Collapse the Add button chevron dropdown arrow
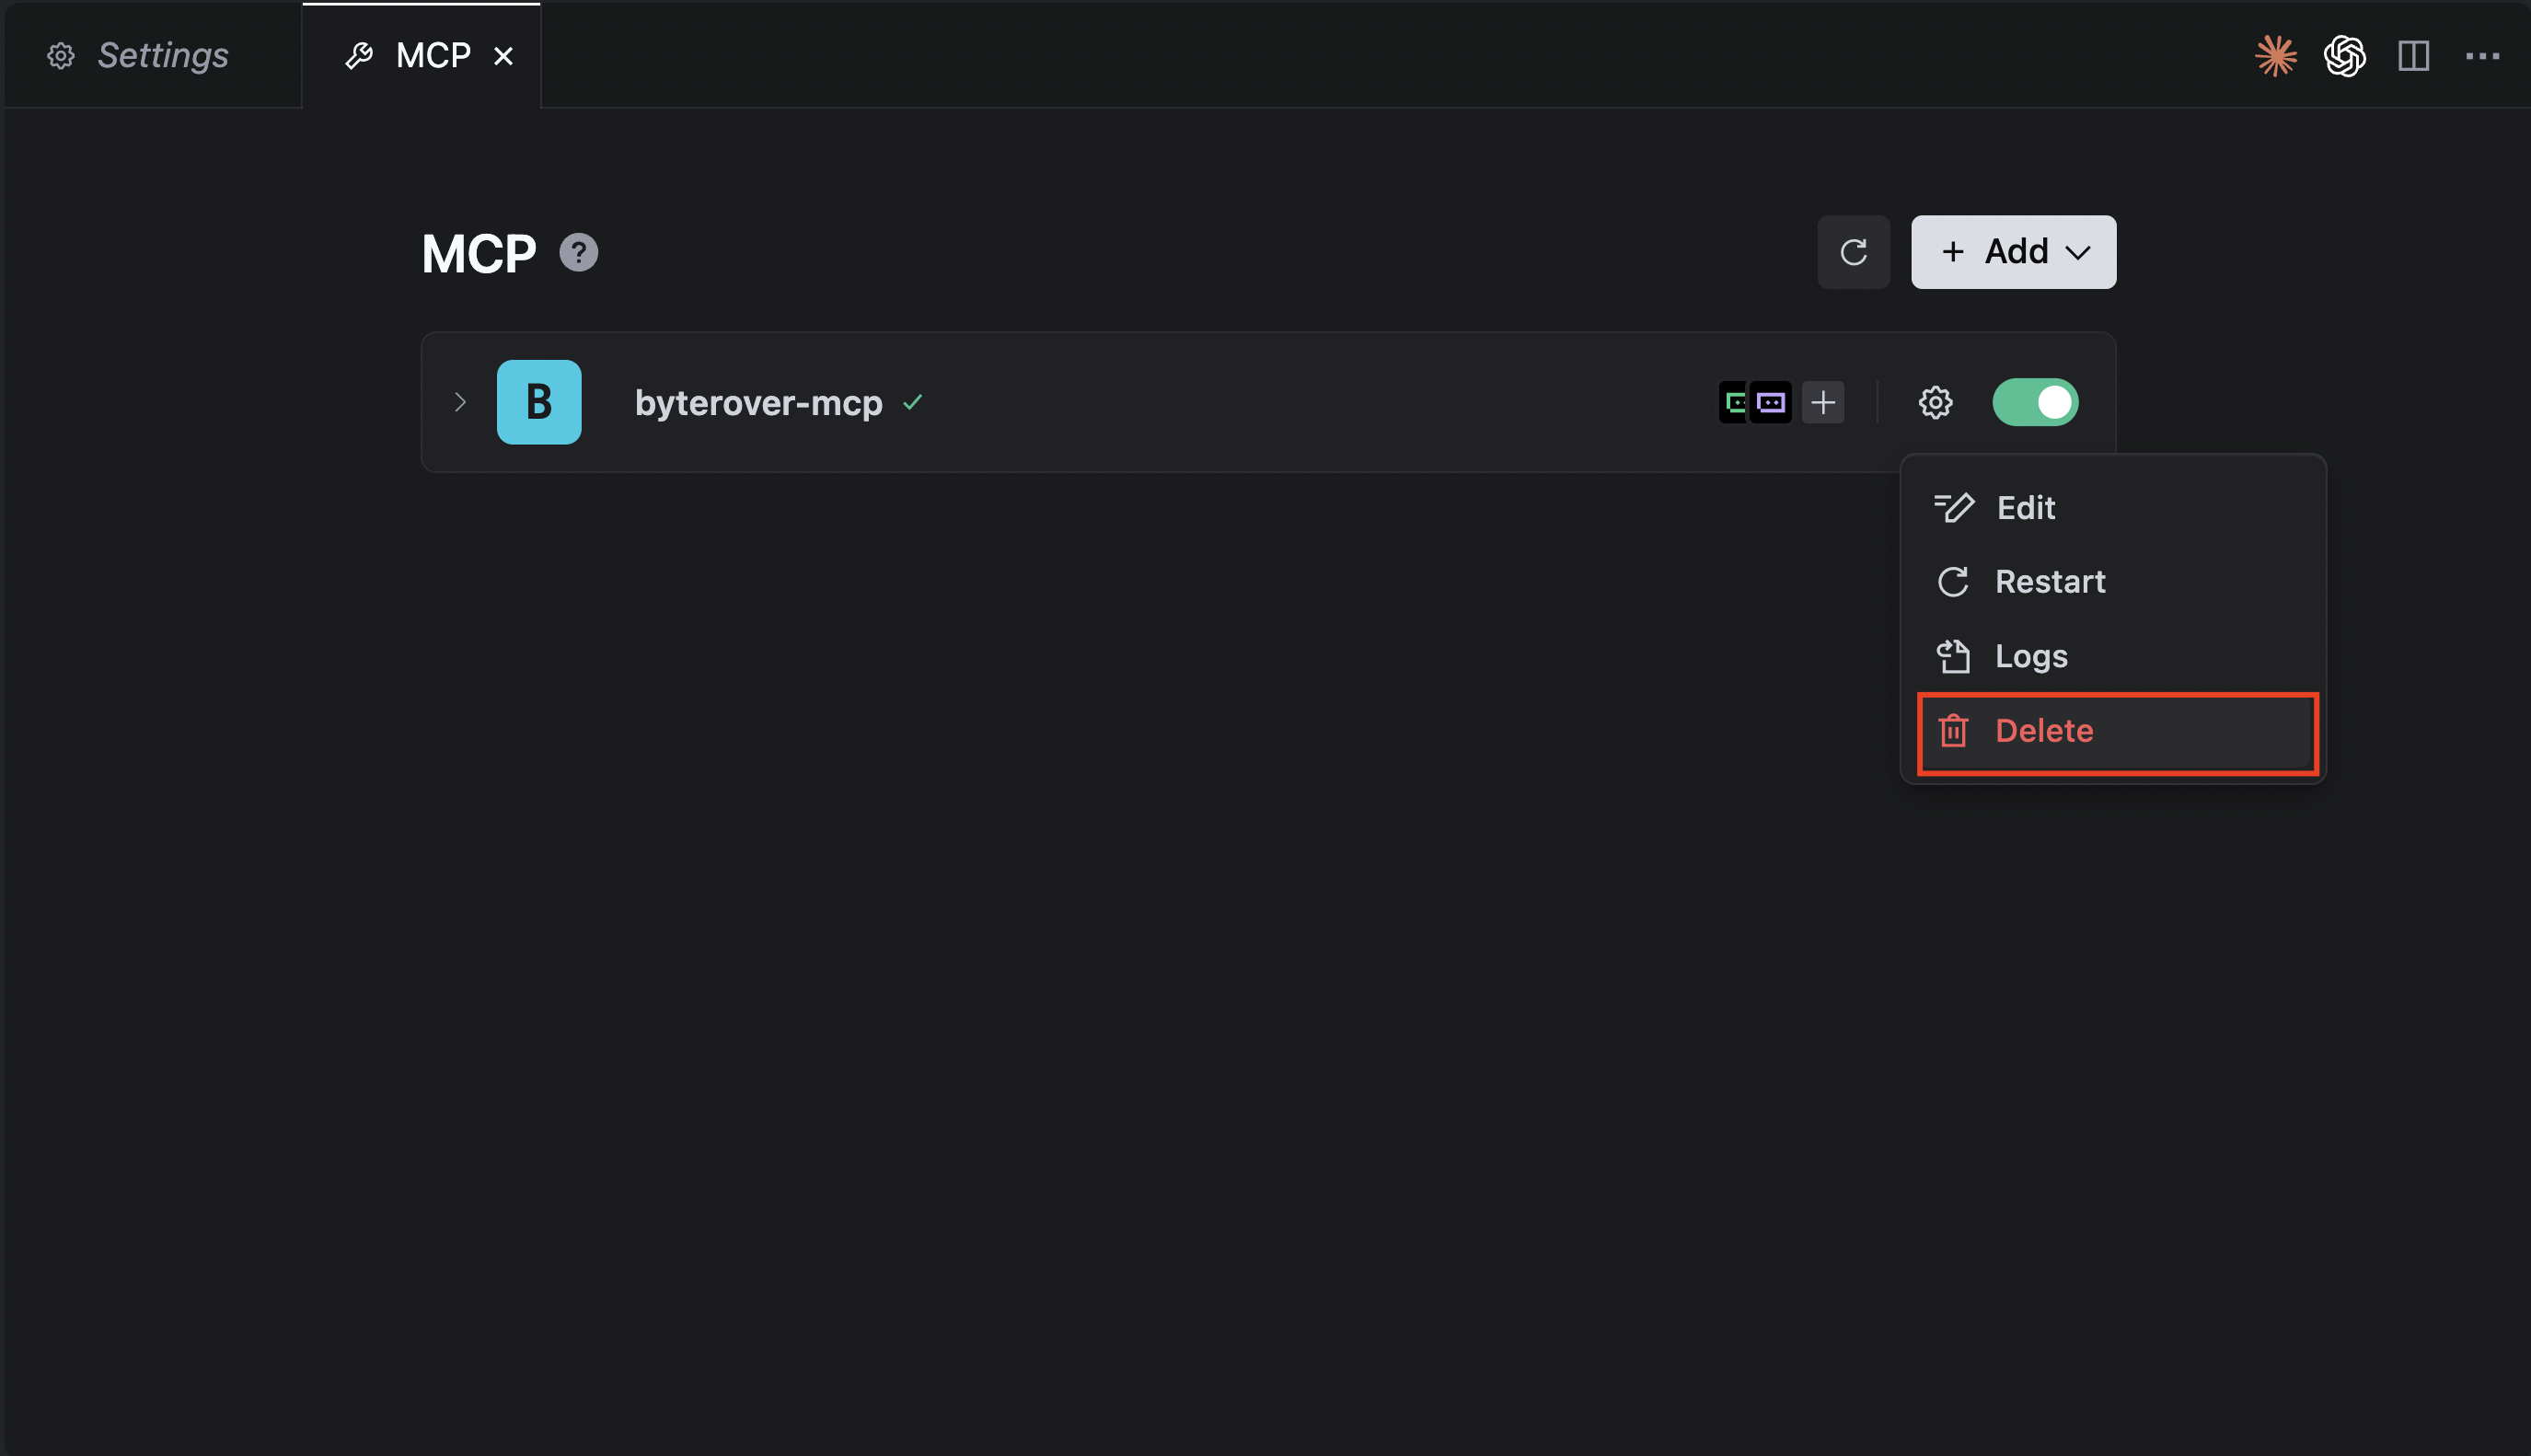The image size is (2531, 1456). [2080, 252]
